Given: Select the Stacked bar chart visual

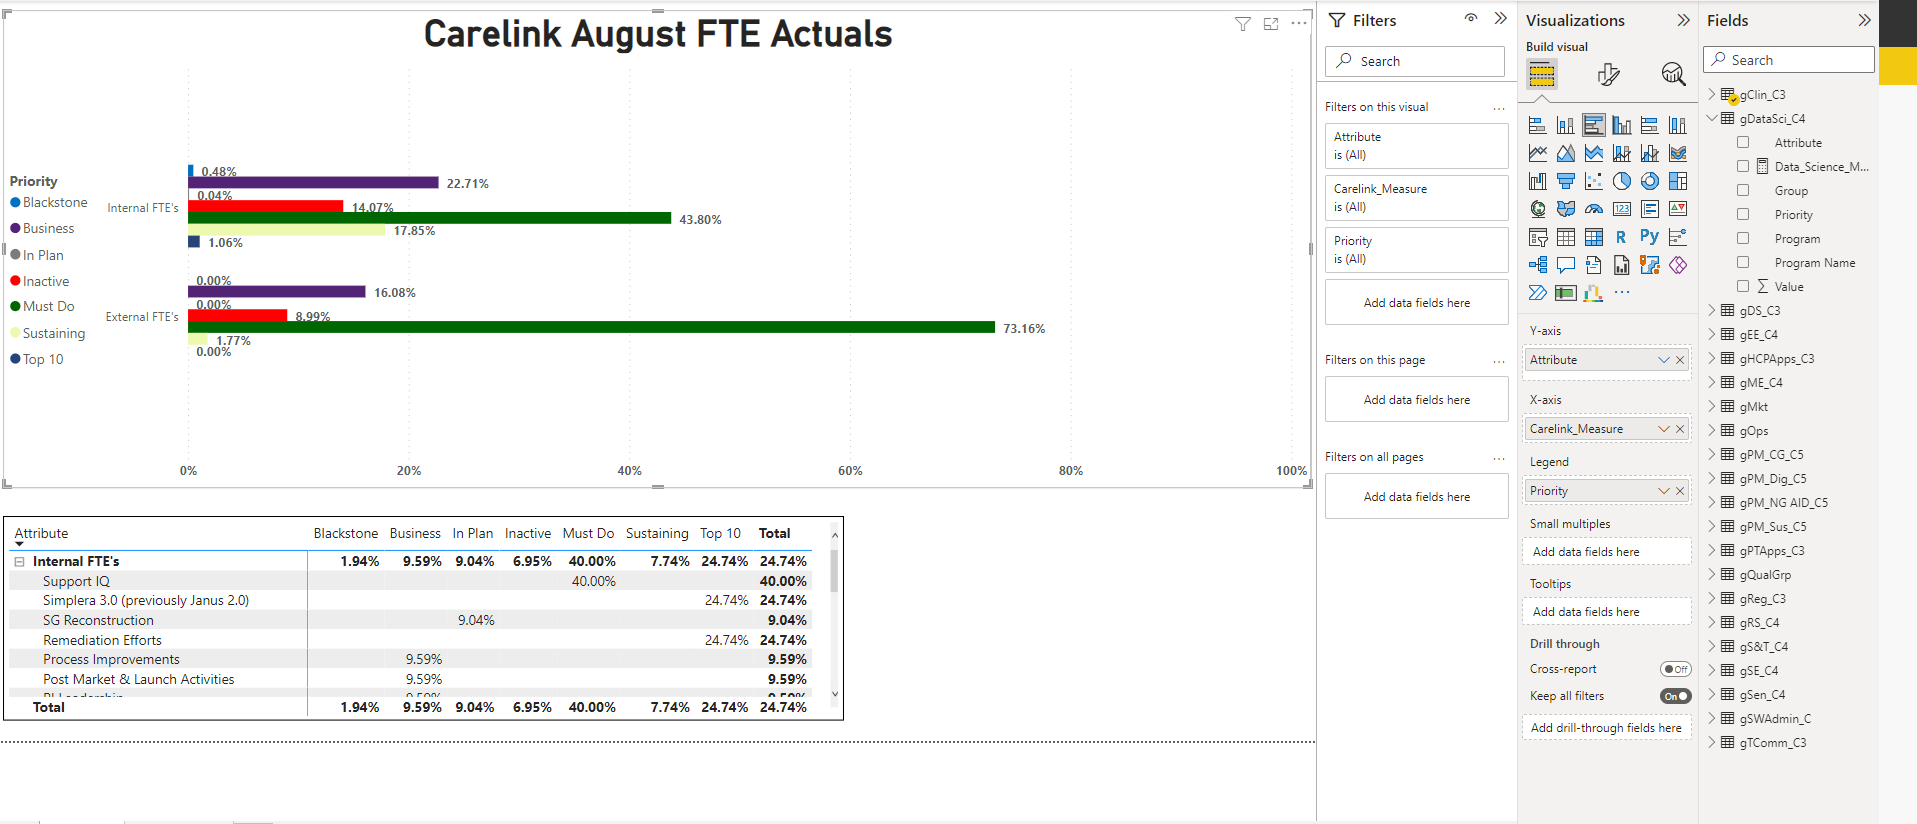Looking at the screenshot, I should click(1538, 125).
